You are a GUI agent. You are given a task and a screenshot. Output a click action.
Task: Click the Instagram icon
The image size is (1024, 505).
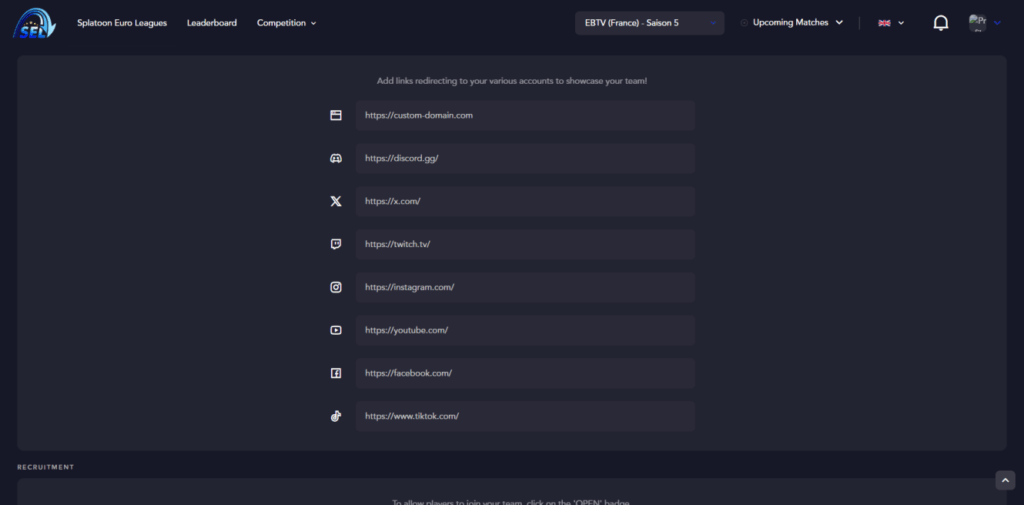[x=336, y=287]
